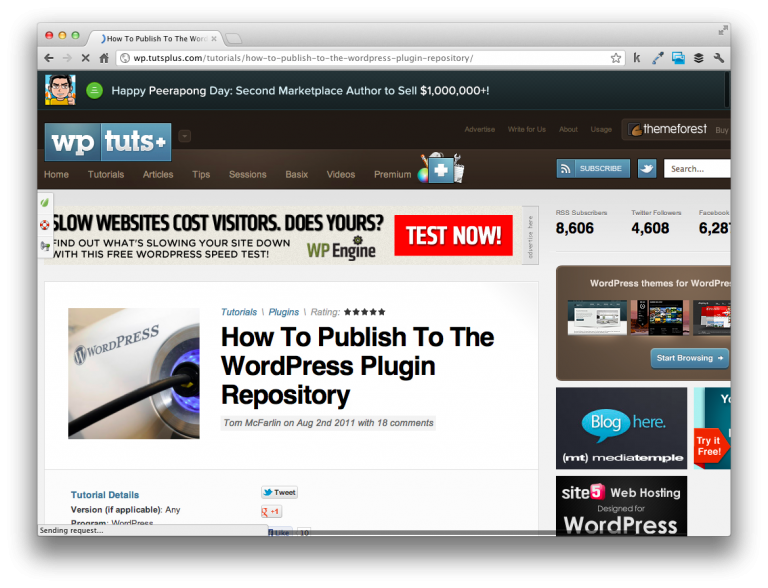This screenshot has height=588, width=768.
Task: Stop page loading with the X button
Action: (x=85, y=58)
